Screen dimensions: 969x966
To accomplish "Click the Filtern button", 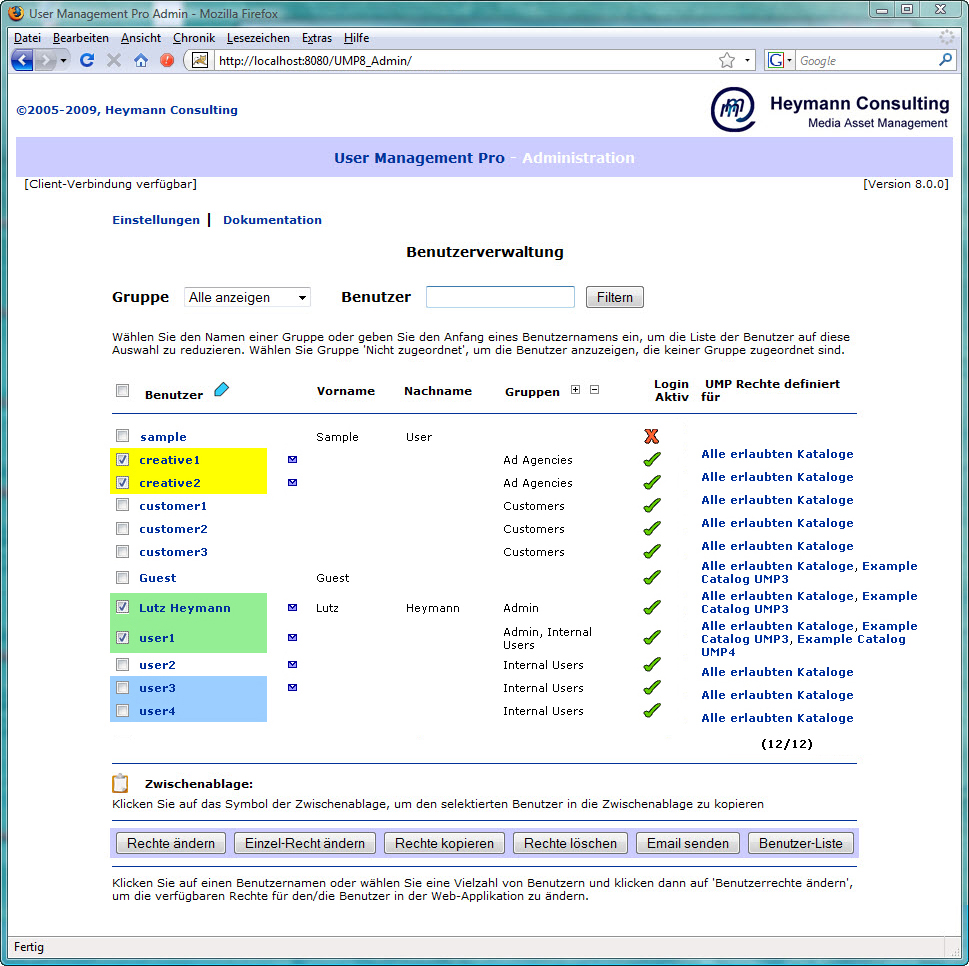I will click(615, 297).
